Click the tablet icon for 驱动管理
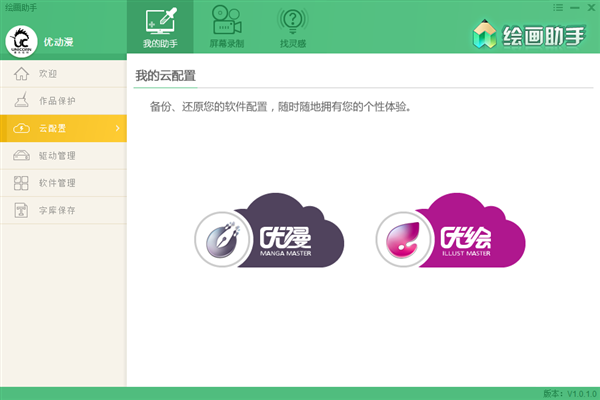This screenshot has width=600, height=400. [x=21, y=155]
